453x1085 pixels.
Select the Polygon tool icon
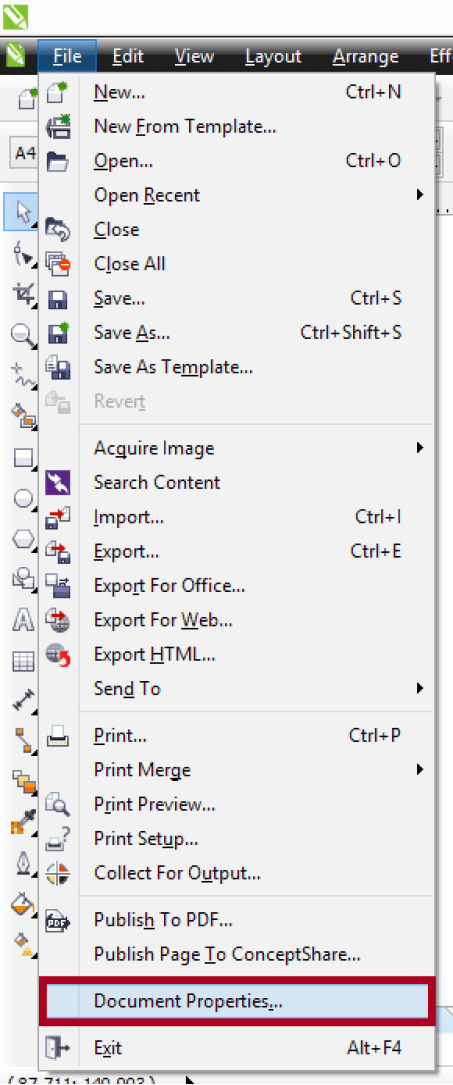(x=23, y=540)
